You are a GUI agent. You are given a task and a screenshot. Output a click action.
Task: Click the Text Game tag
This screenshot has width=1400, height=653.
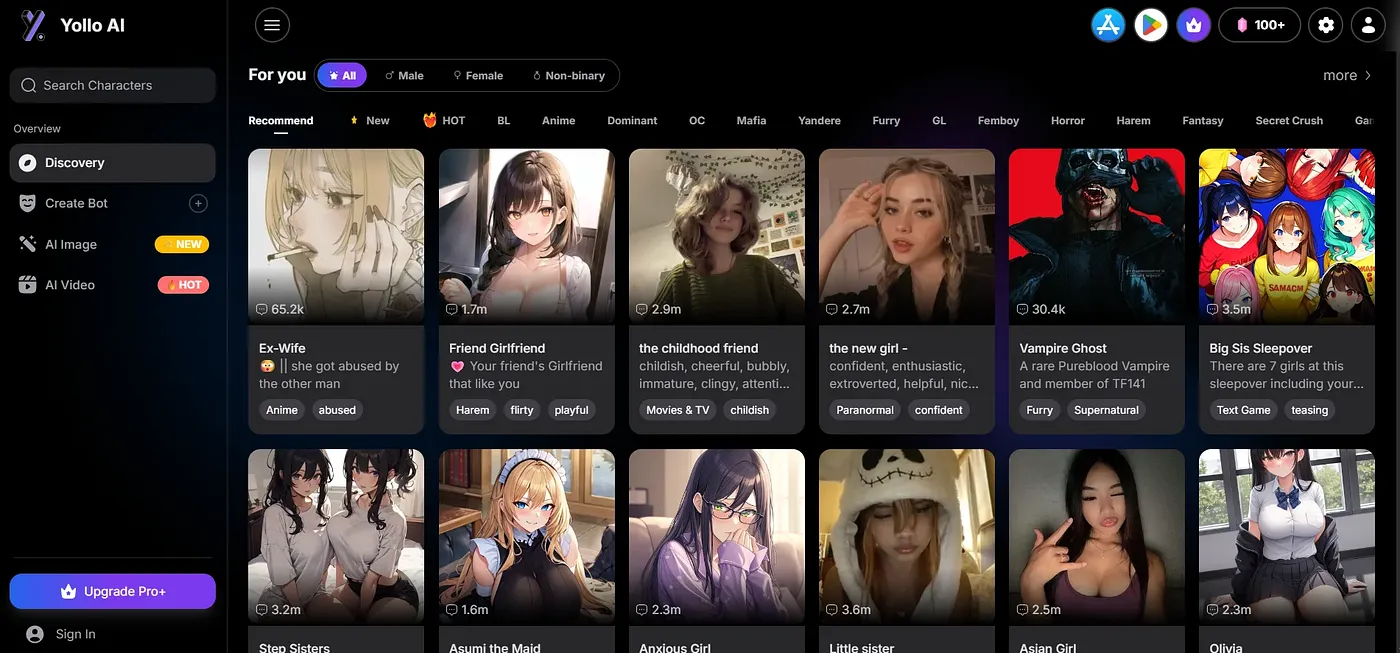point(1243,410)
